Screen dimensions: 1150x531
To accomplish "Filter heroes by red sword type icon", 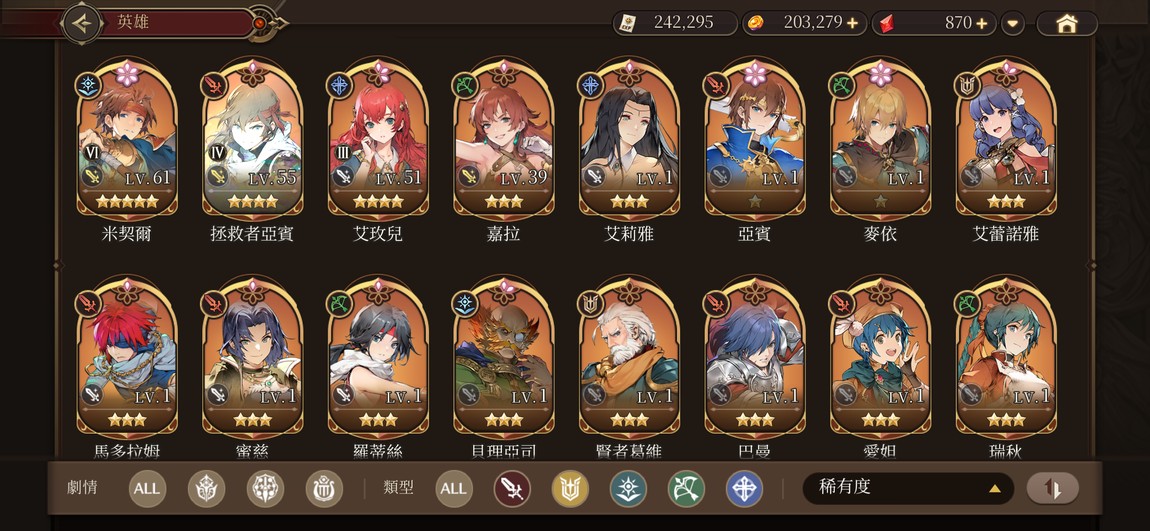I will pos(512,488).
